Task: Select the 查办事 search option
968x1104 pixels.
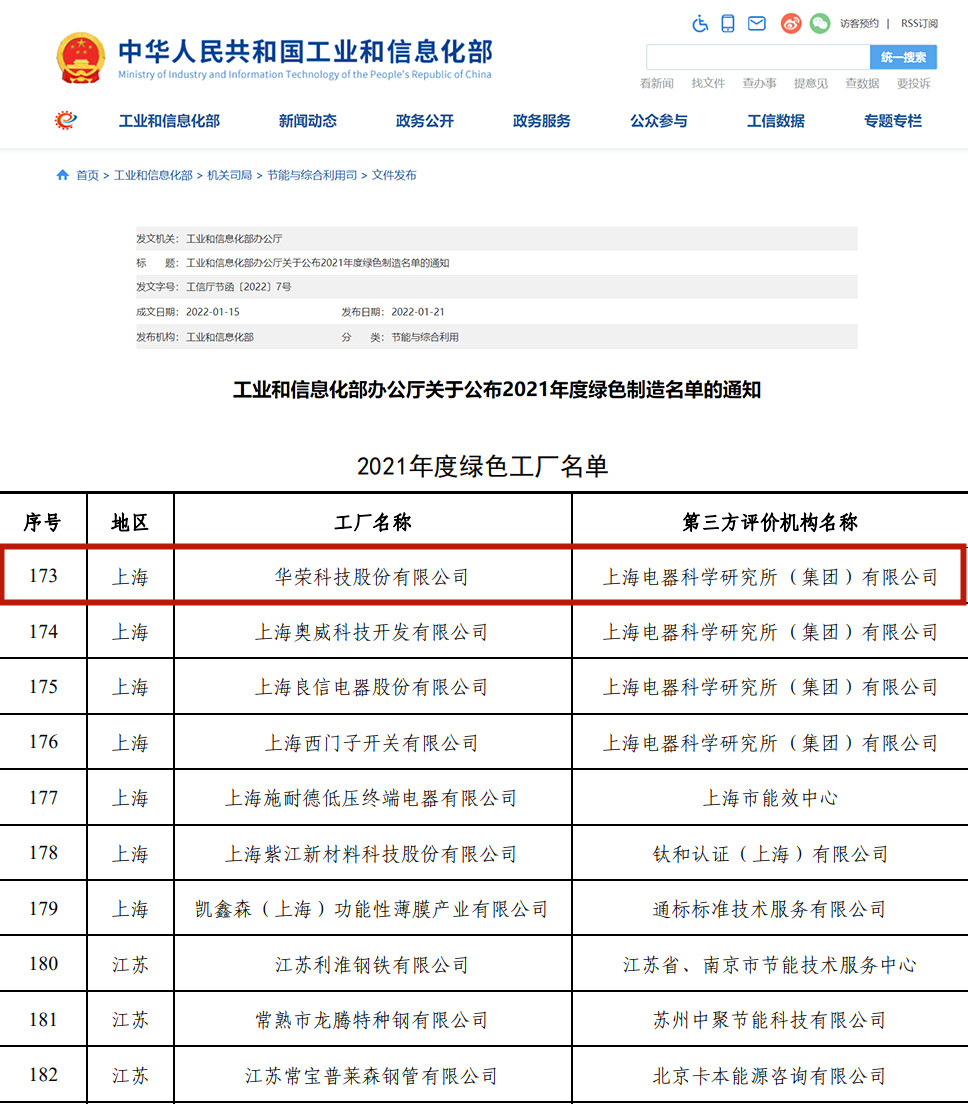Action: [760, 83]
